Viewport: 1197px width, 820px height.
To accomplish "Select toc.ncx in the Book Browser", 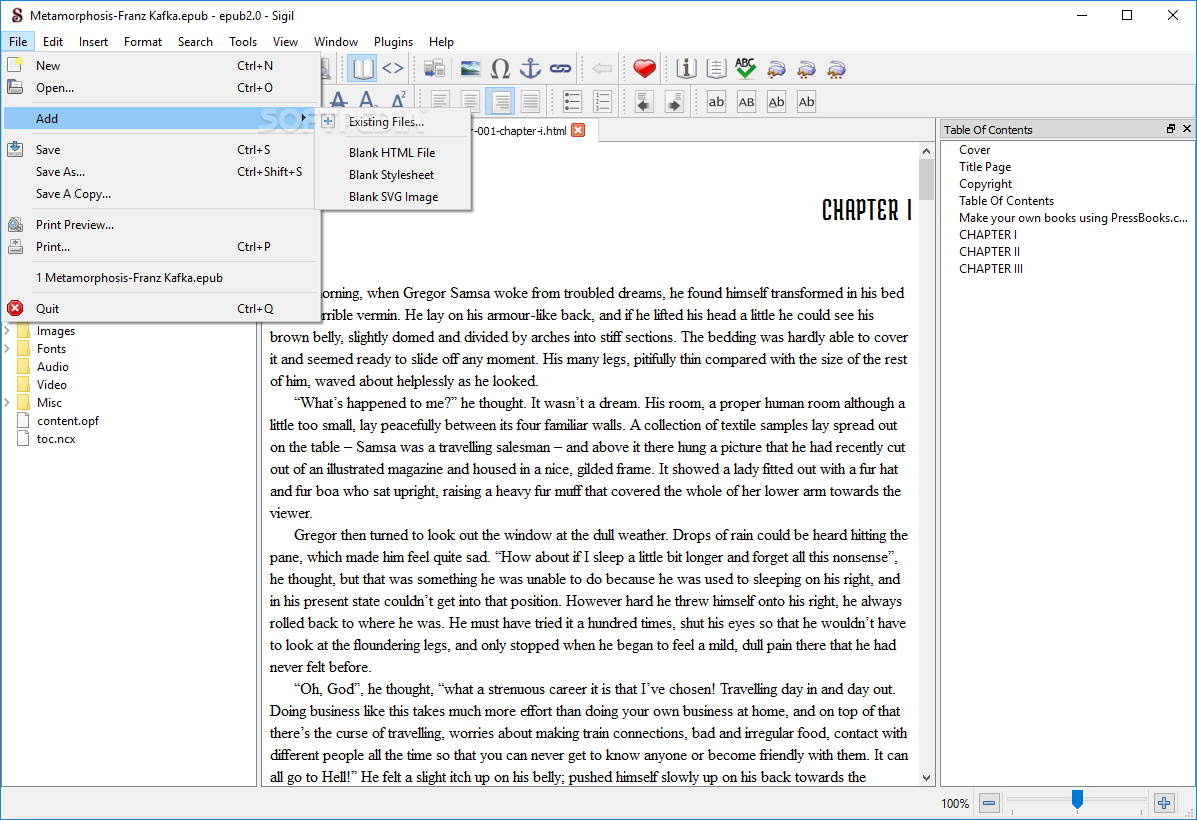I will (x=56, y=439).
